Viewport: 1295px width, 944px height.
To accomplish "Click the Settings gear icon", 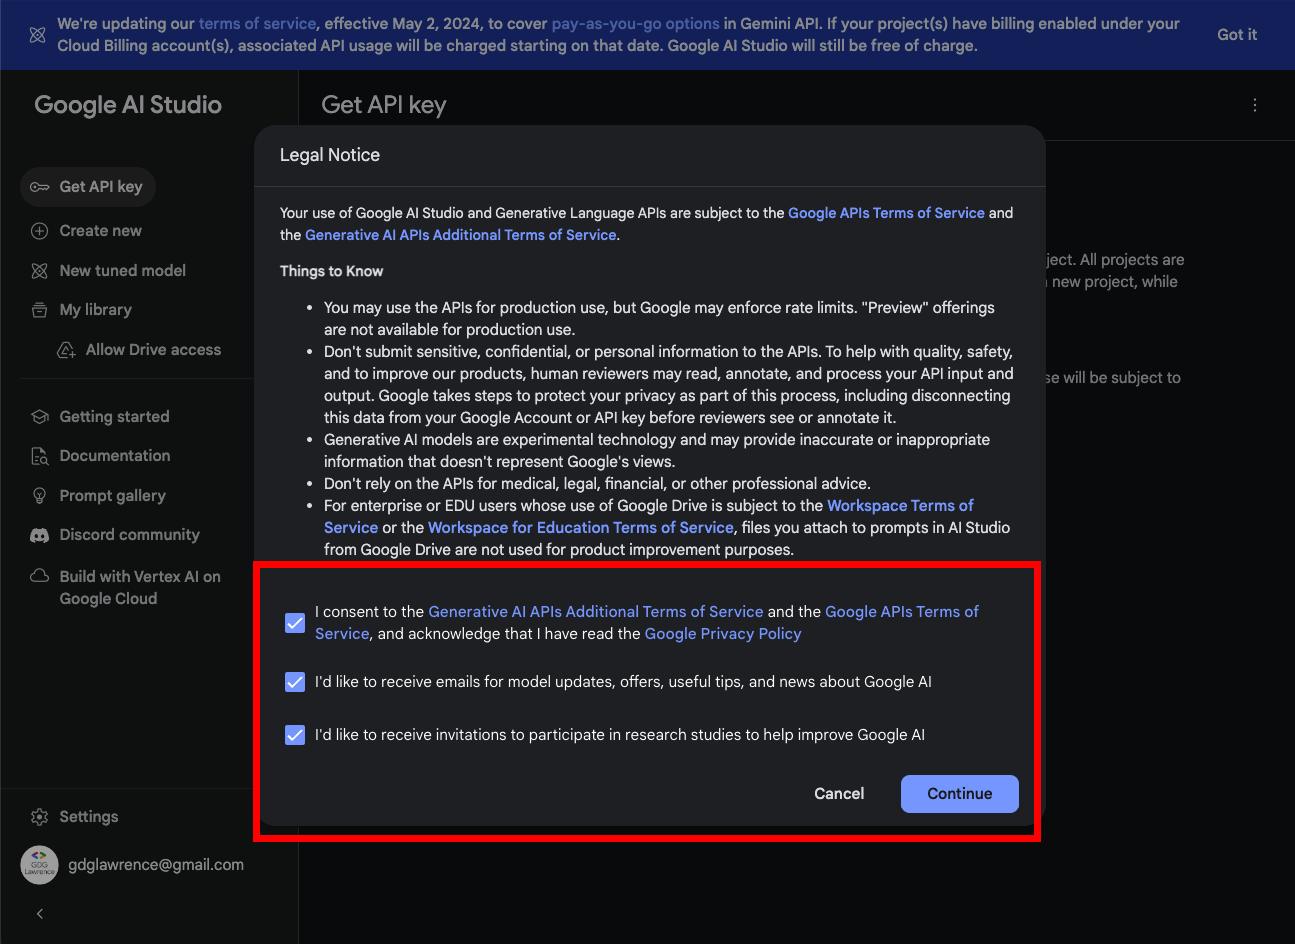I will tap(40, 817).
